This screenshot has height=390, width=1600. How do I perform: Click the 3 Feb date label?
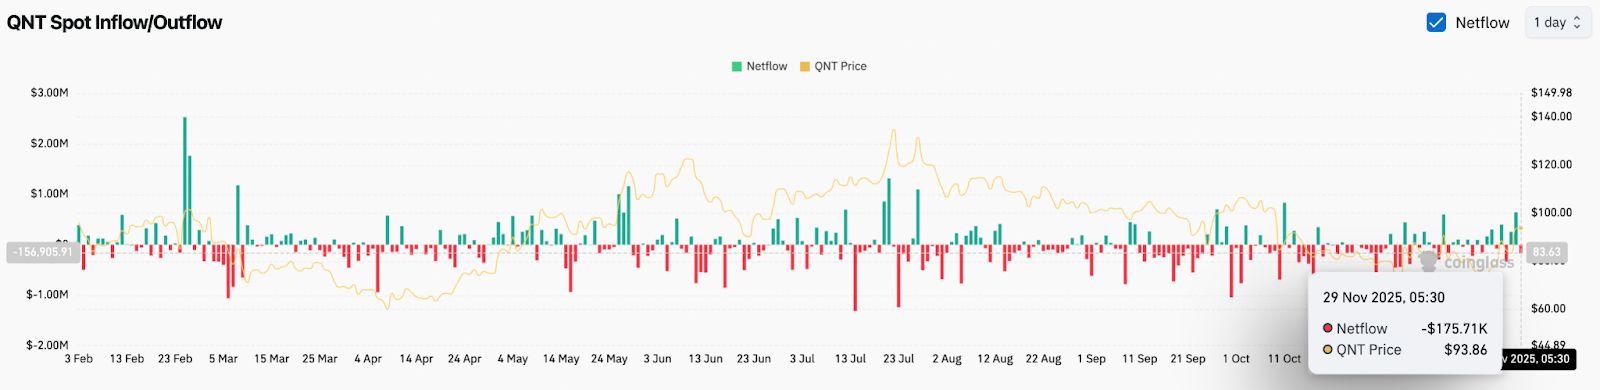79,359
